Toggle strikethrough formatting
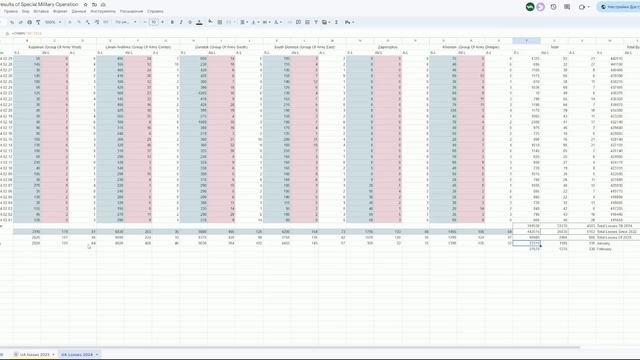The height and width of the screenshot is (360, 640). pyautogui.click(x=190, y=22)
